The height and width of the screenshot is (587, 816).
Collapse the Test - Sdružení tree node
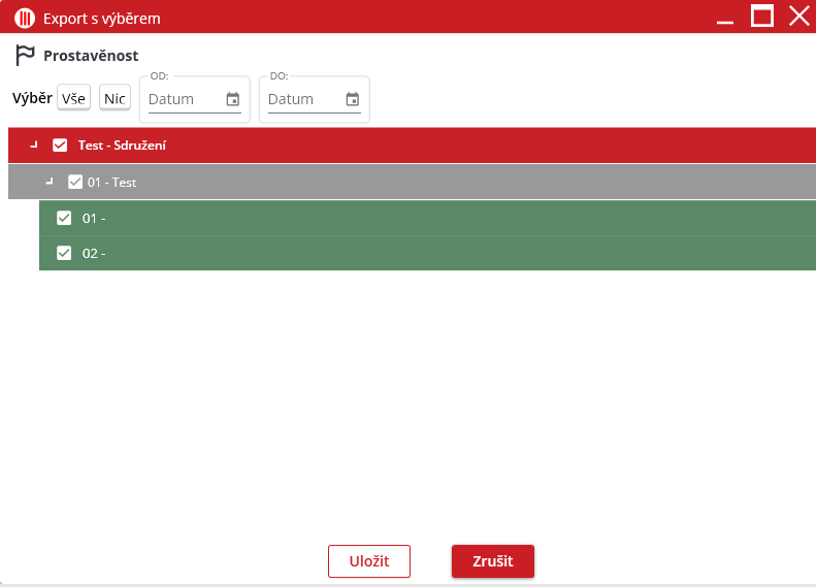click(34, 145)
